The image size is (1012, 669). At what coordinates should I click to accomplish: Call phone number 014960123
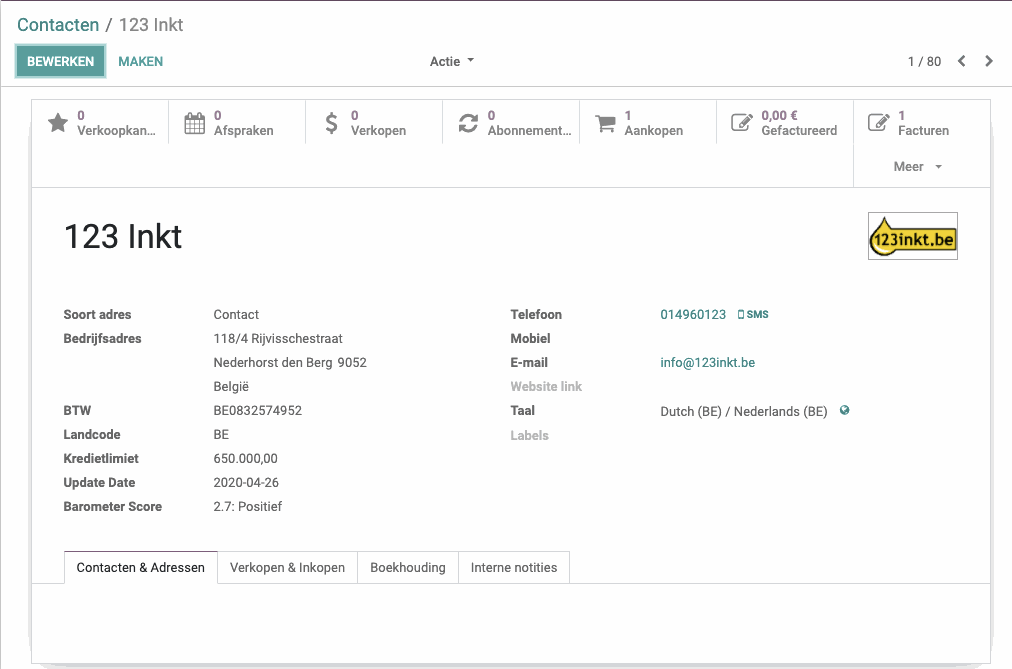pos(693,314)
